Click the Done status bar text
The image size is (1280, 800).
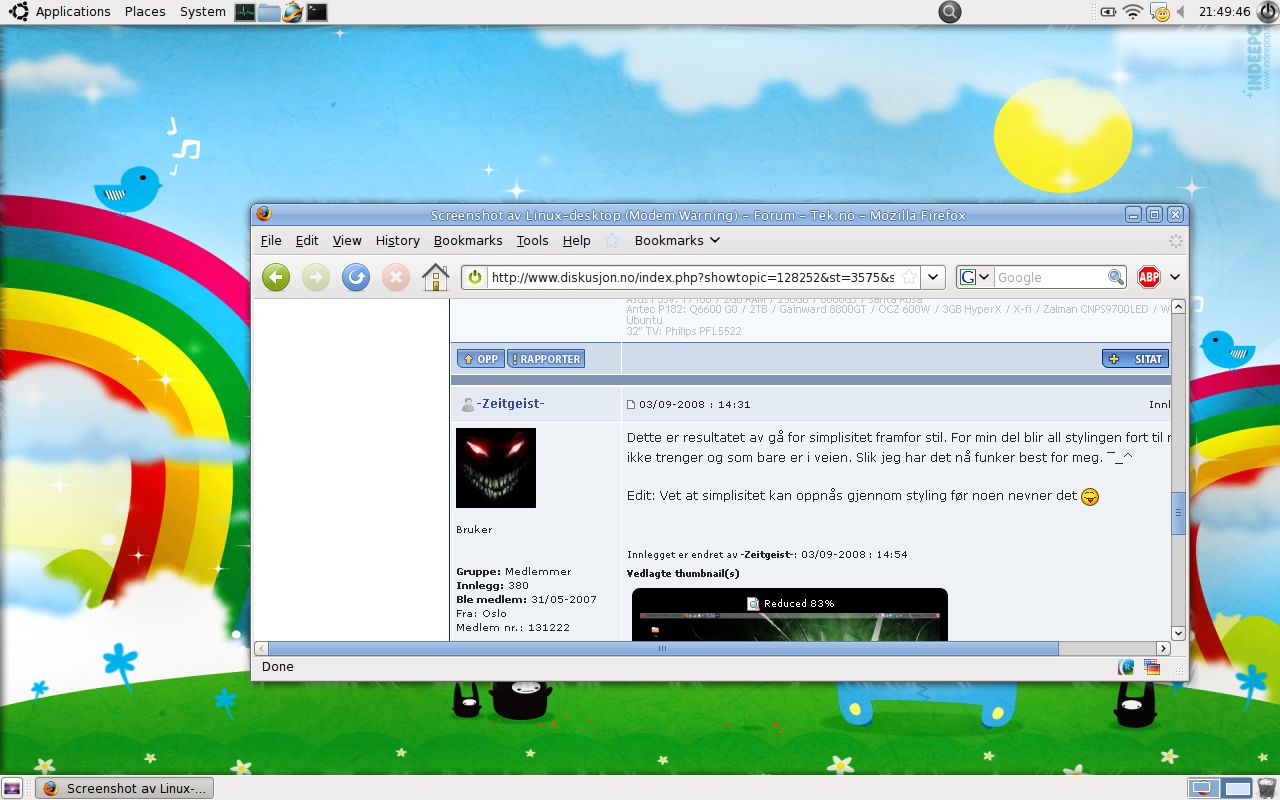pos(278,667)
